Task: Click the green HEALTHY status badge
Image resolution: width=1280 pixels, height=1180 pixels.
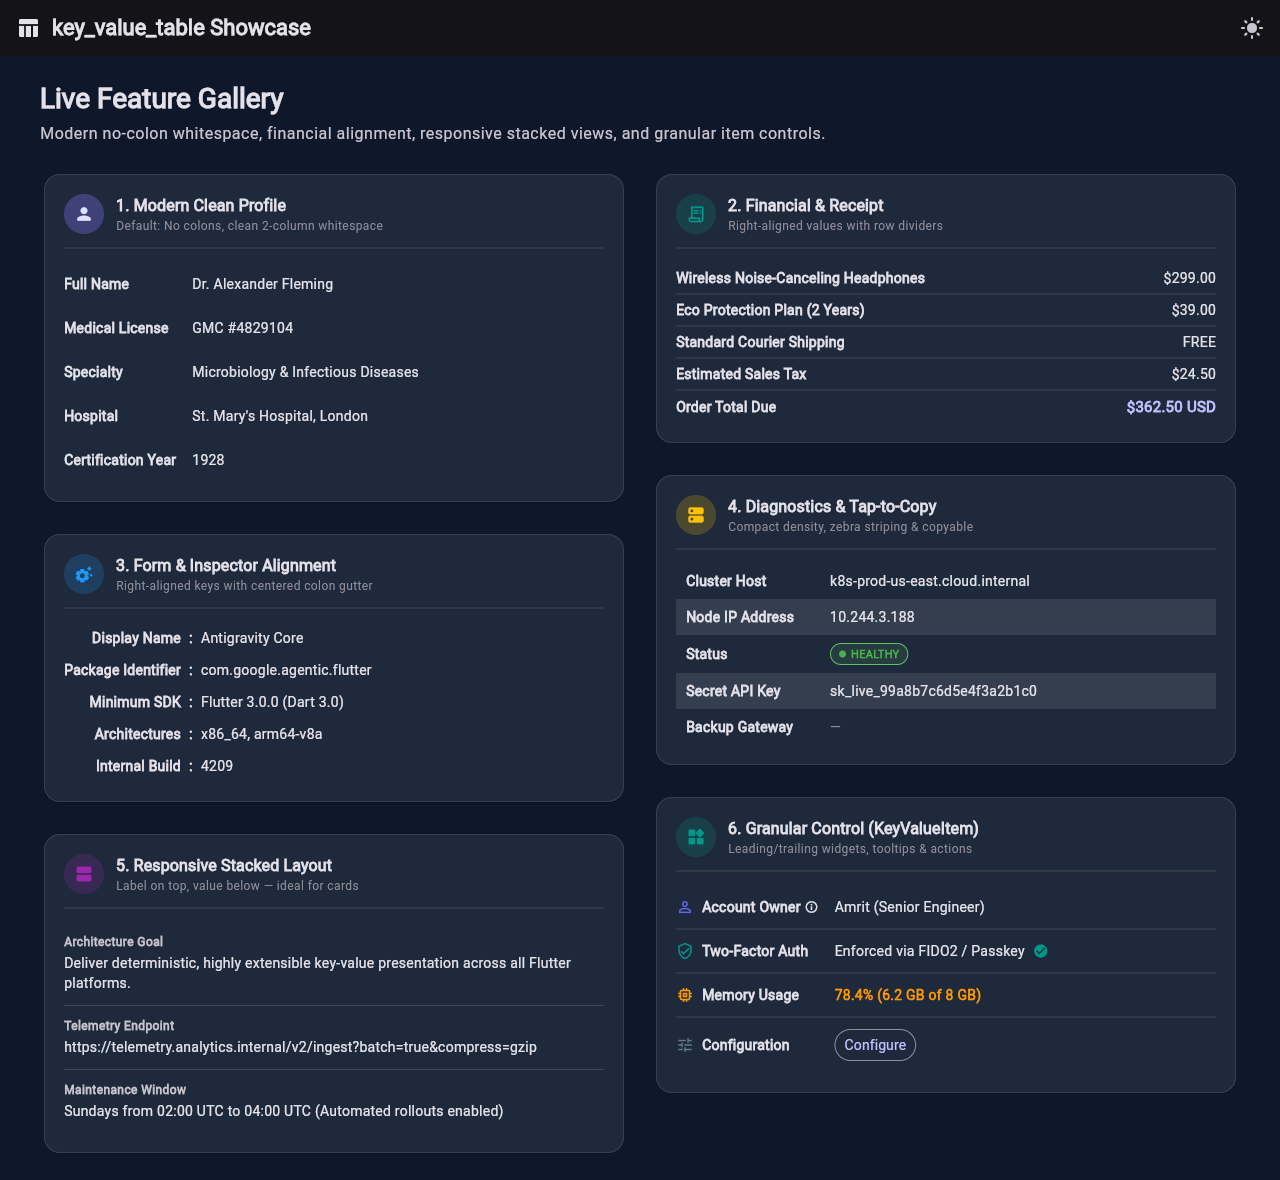Action: tap(869, 654)
